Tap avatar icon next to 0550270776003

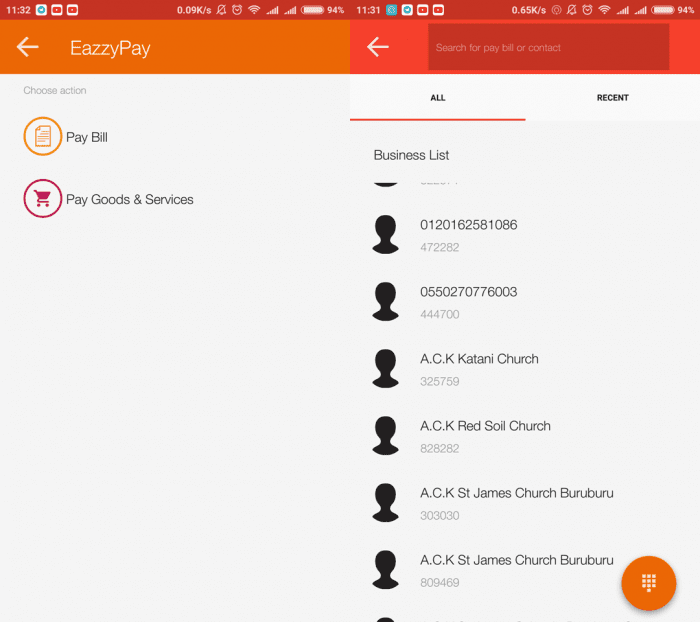[x=386, y=301]
